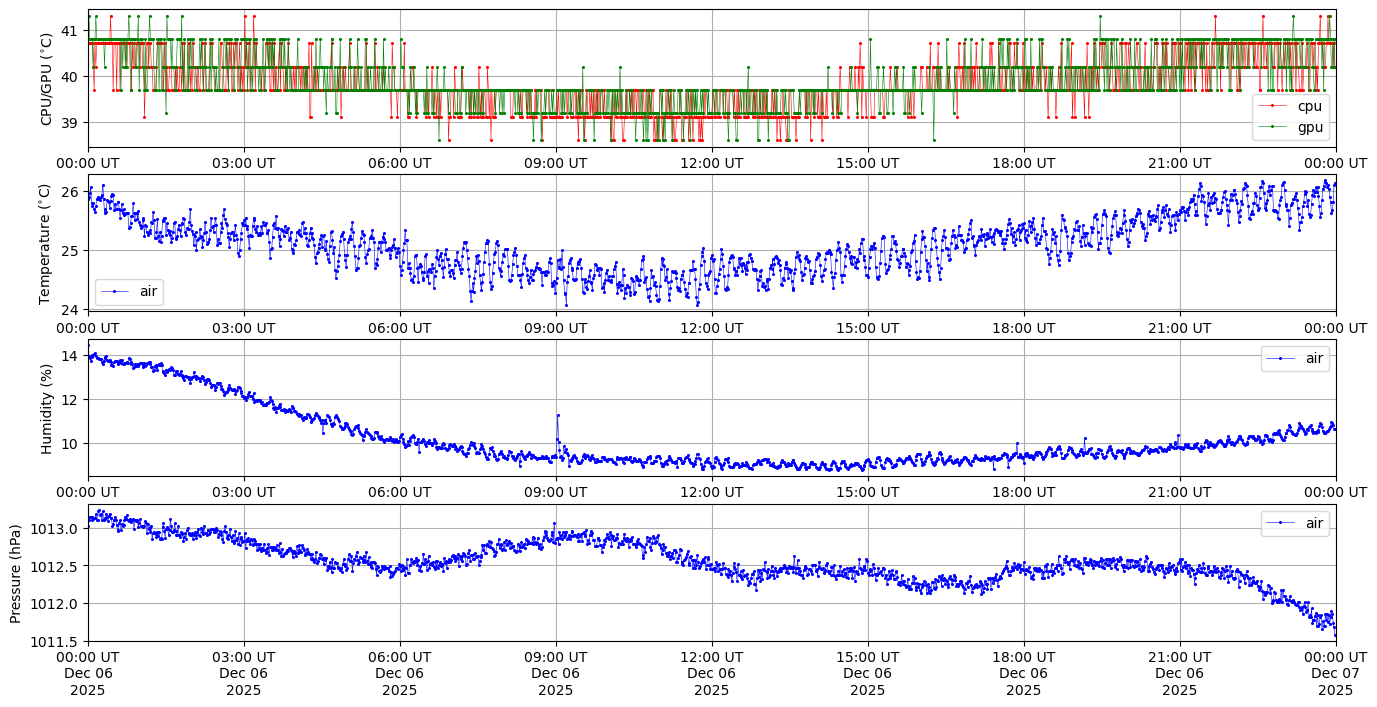The width and height of the screenshot is (1377, 707).
Task: Click the Dec 07 2025 date label
Action: point(1335,682)
